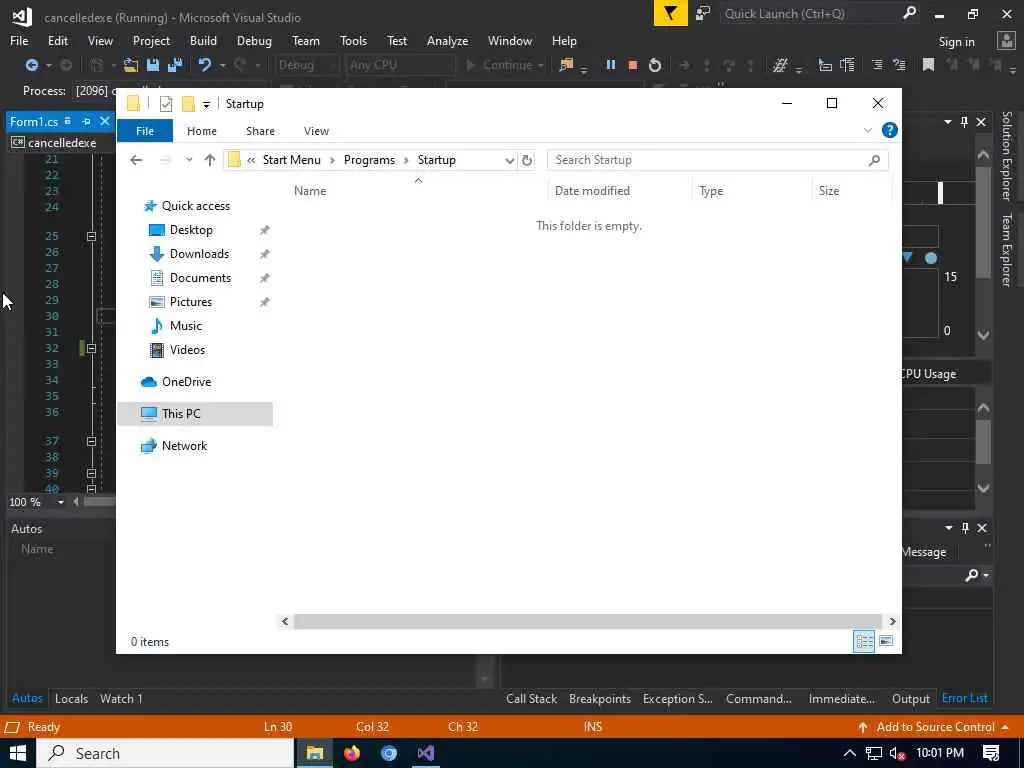Click the Search Startup input field
The height and width of the screenshot is (768, 1024).
pyautogui.click(x=709, y=160)
